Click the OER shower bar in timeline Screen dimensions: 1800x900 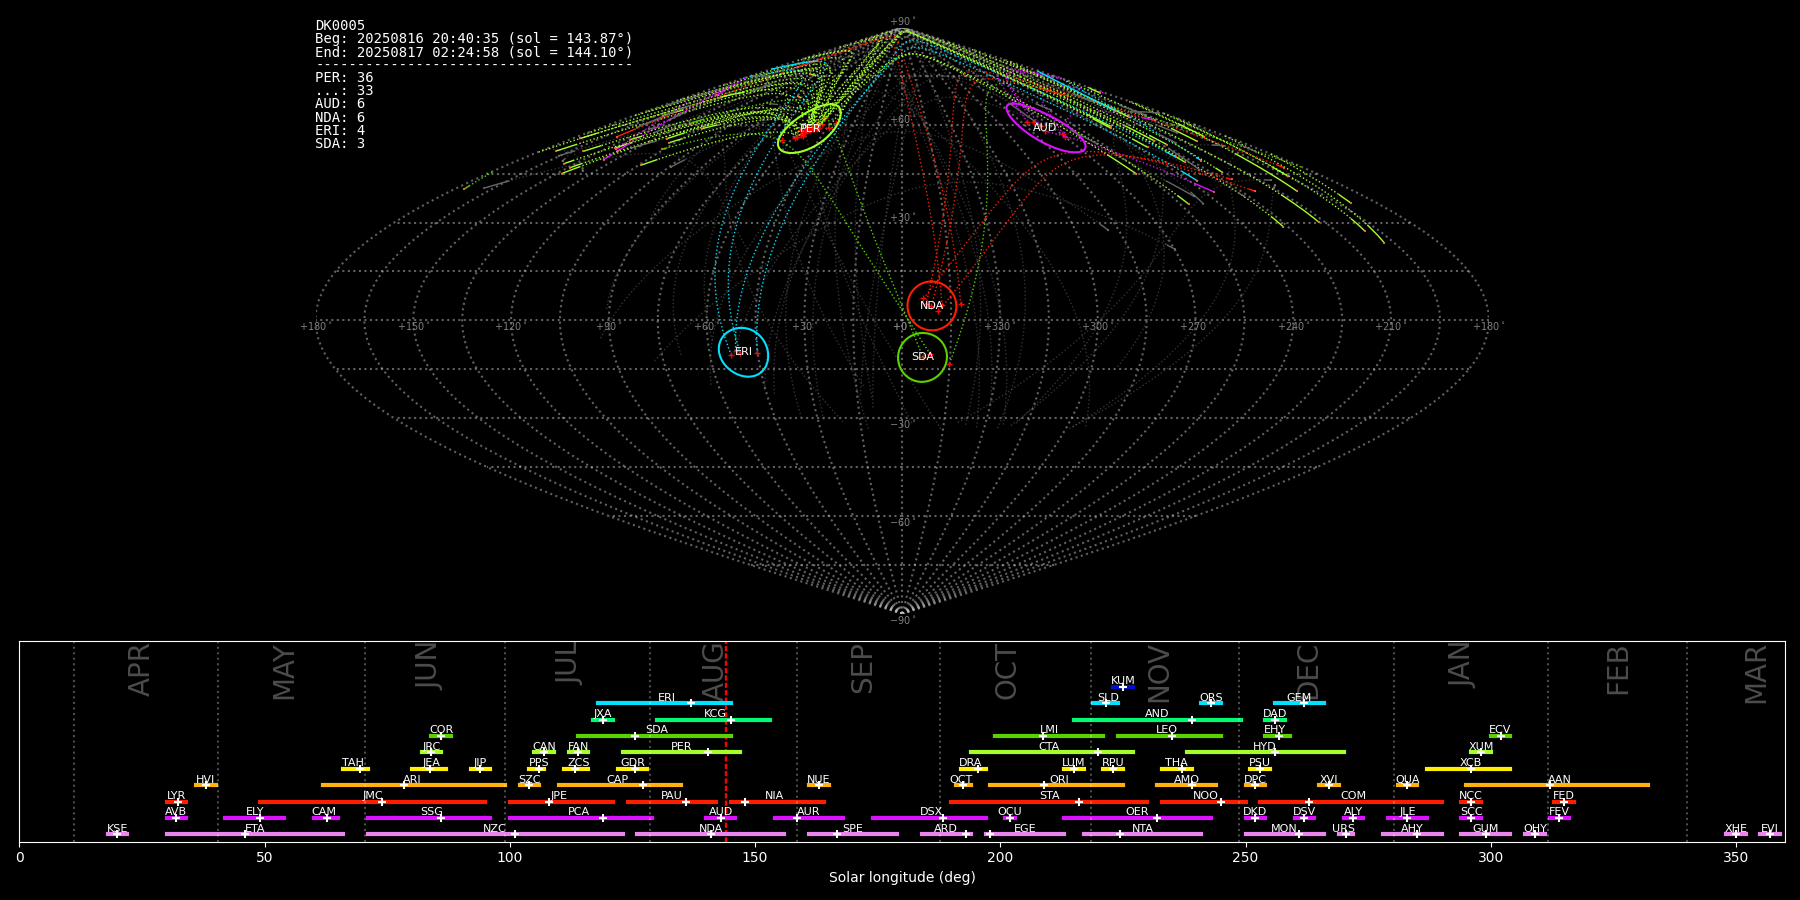pos(1137,818)
